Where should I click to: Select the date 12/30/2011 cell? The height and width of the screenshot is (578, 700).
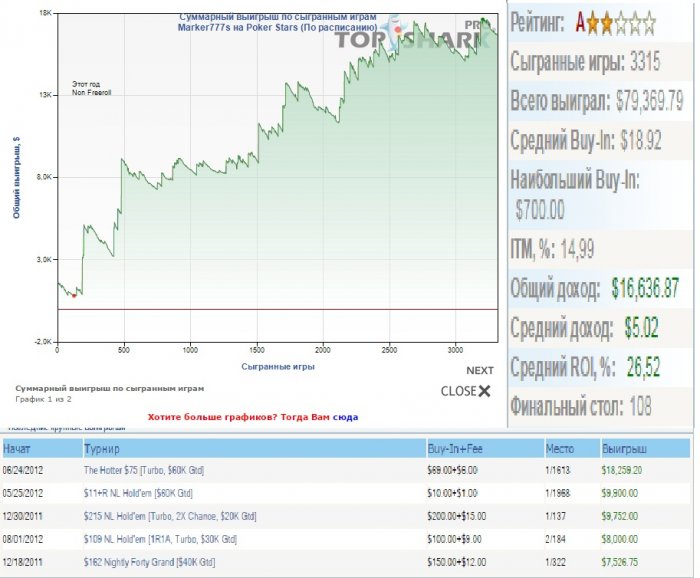pos(22,516)
